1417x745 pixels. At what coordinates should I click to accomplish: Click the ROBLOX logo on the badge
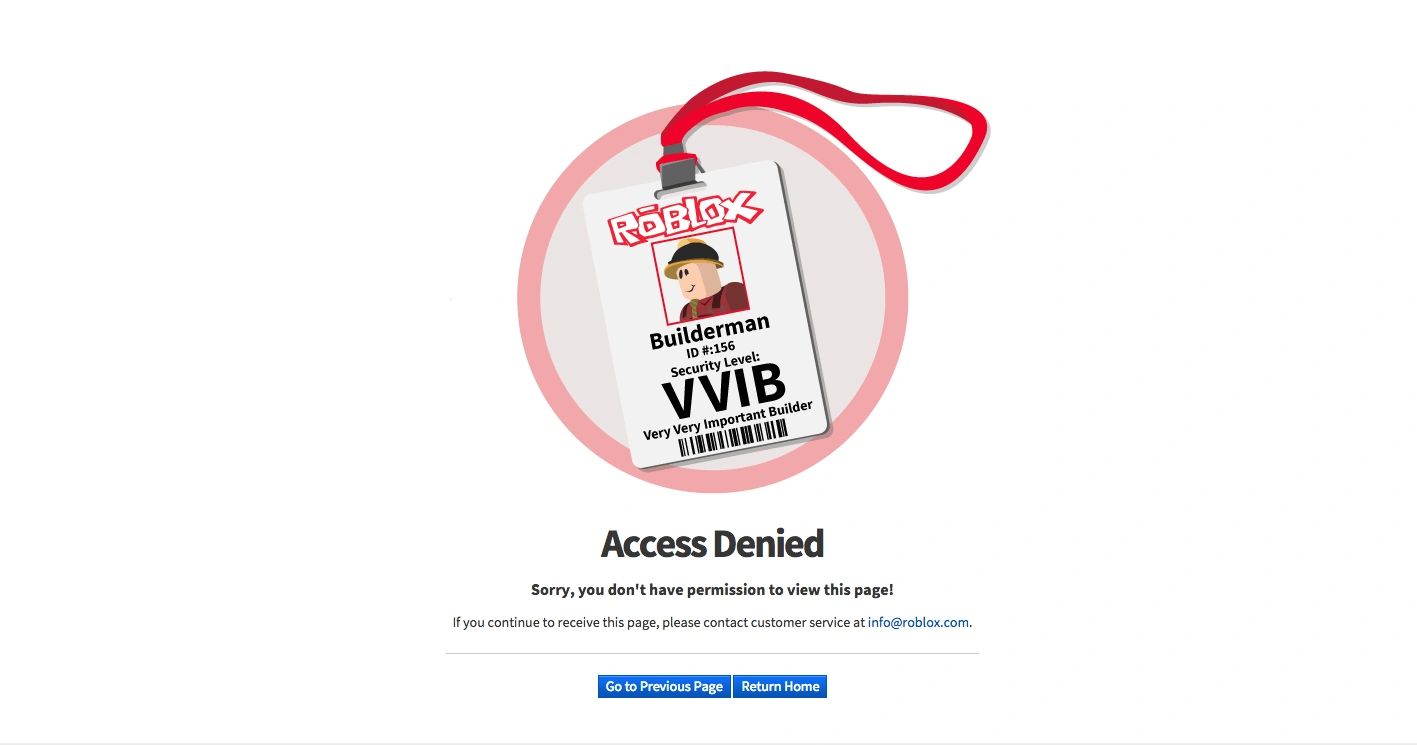click(x=685, y=219)
